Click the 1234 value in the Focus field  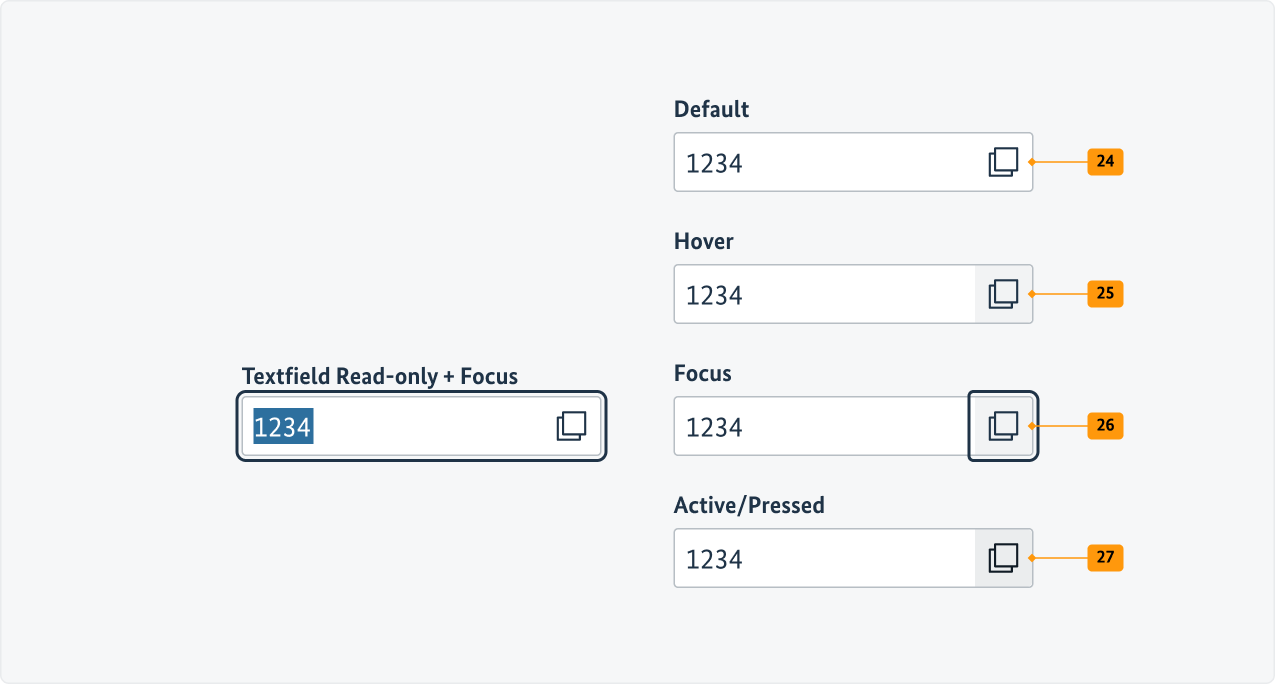pyautogui.click(x=714, y=427)
